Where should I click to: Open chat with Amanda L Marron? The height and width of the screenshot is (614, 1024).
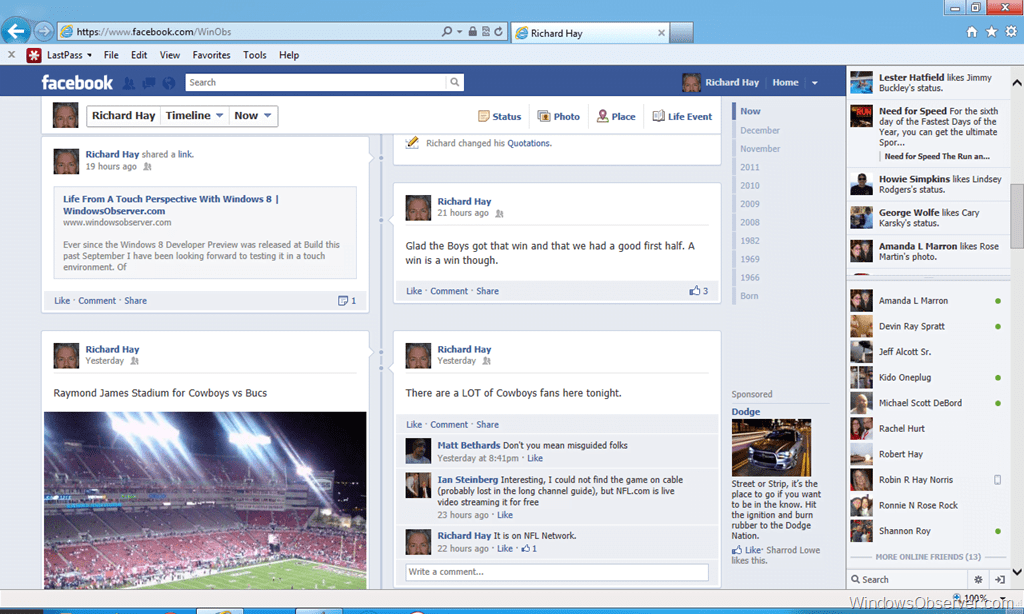[928, 300]
